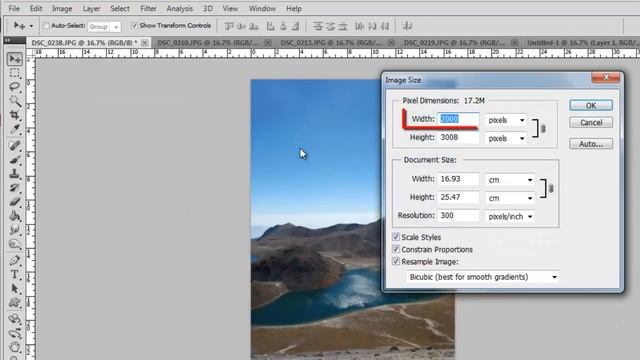Click Align Left Edges in options bar

(270, 26)
